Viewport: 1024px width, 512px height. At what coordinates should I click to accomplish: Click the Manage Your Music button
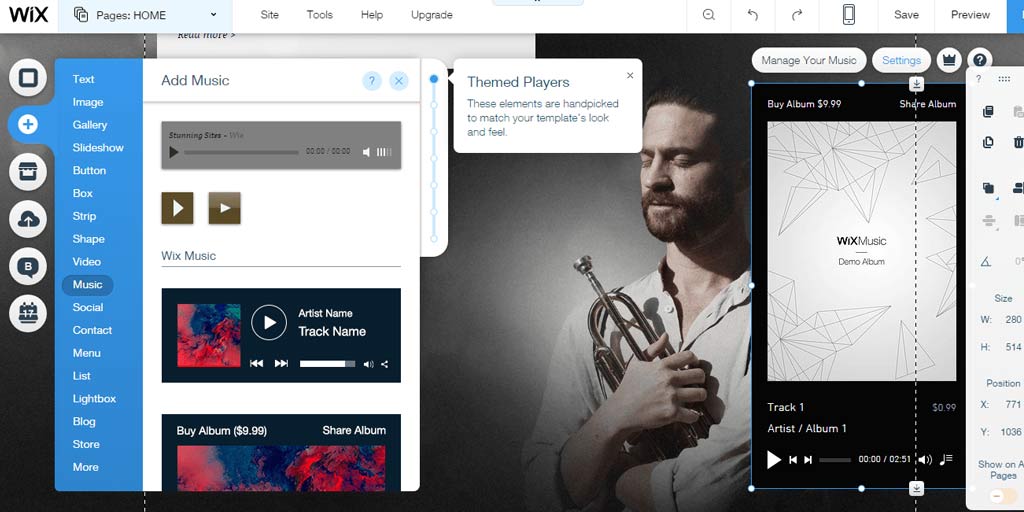[808, 60]
